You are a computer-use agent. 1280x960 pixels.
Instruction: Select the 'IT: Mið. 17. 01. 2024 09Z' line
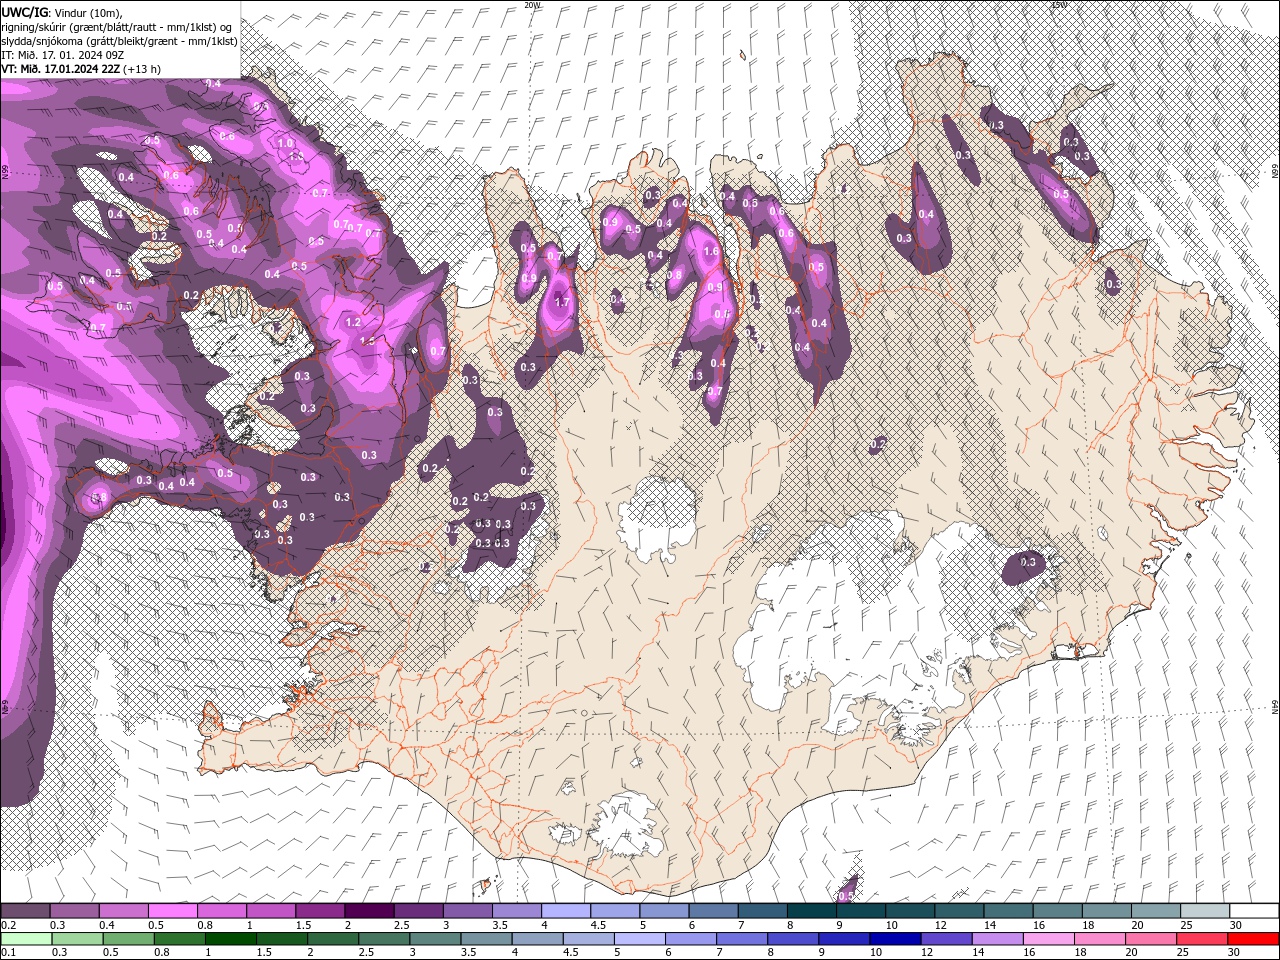(62, 55)
